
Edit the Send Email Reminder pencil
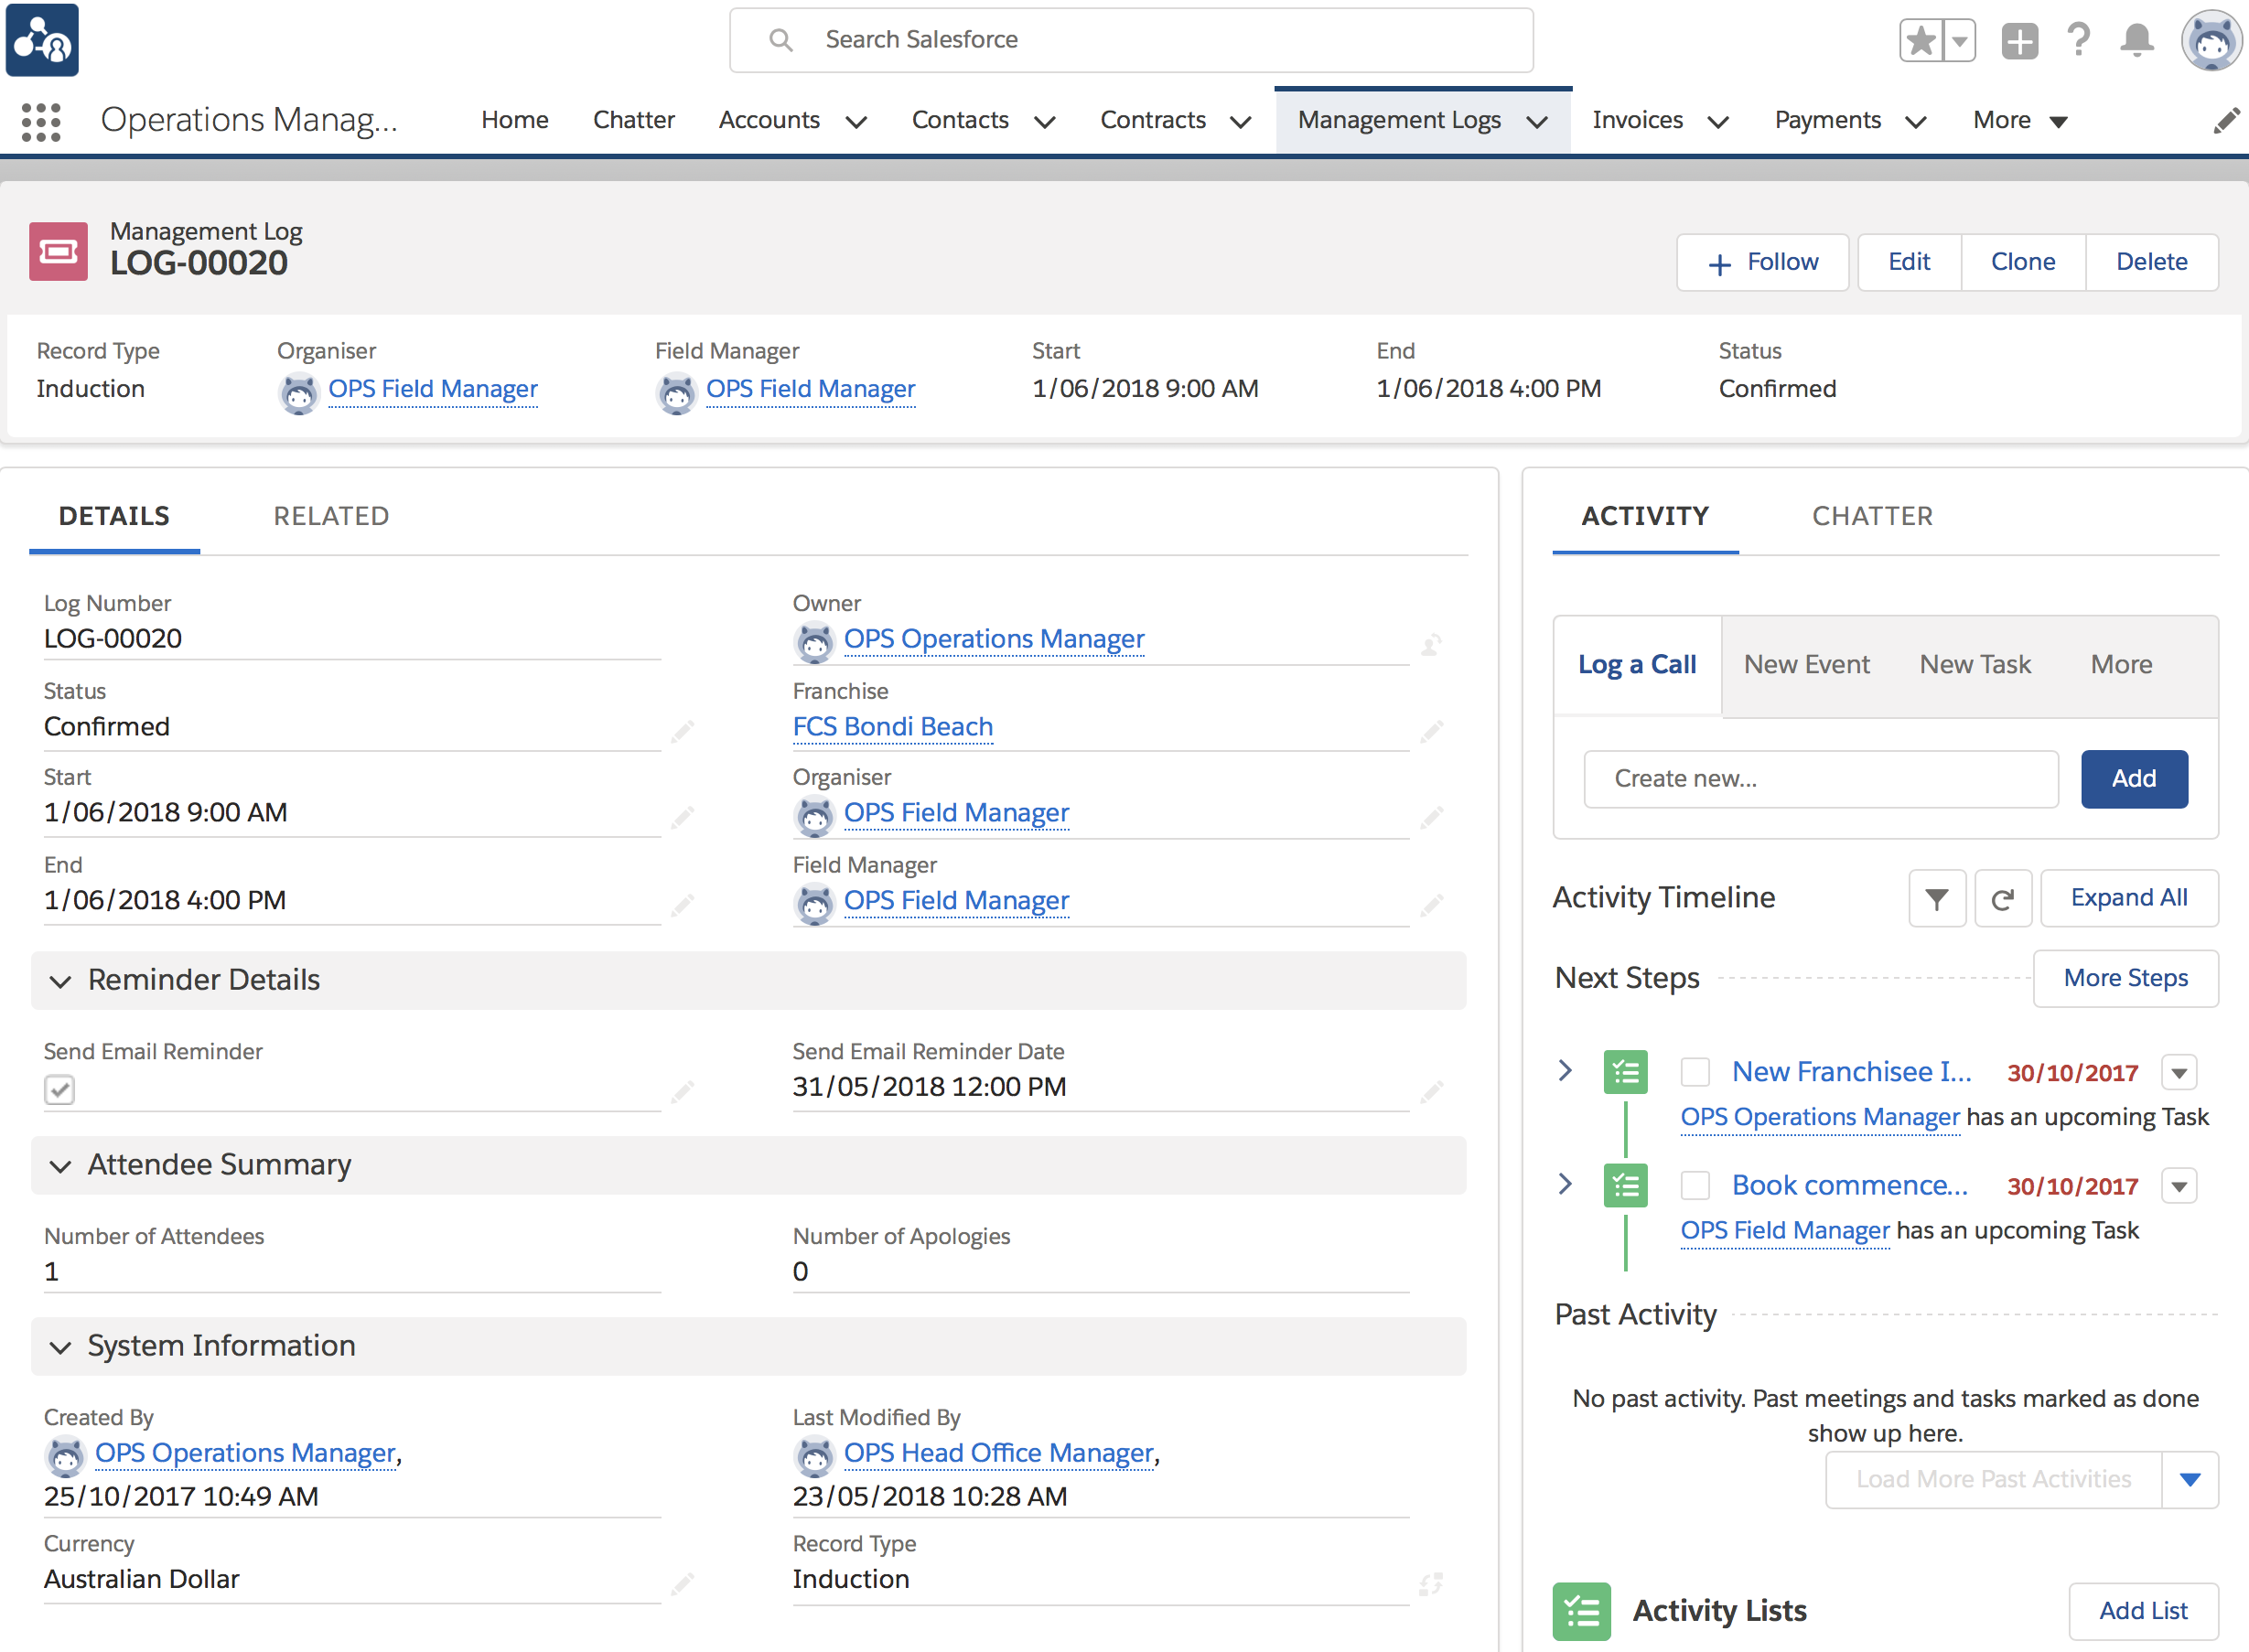point(682,1091)
